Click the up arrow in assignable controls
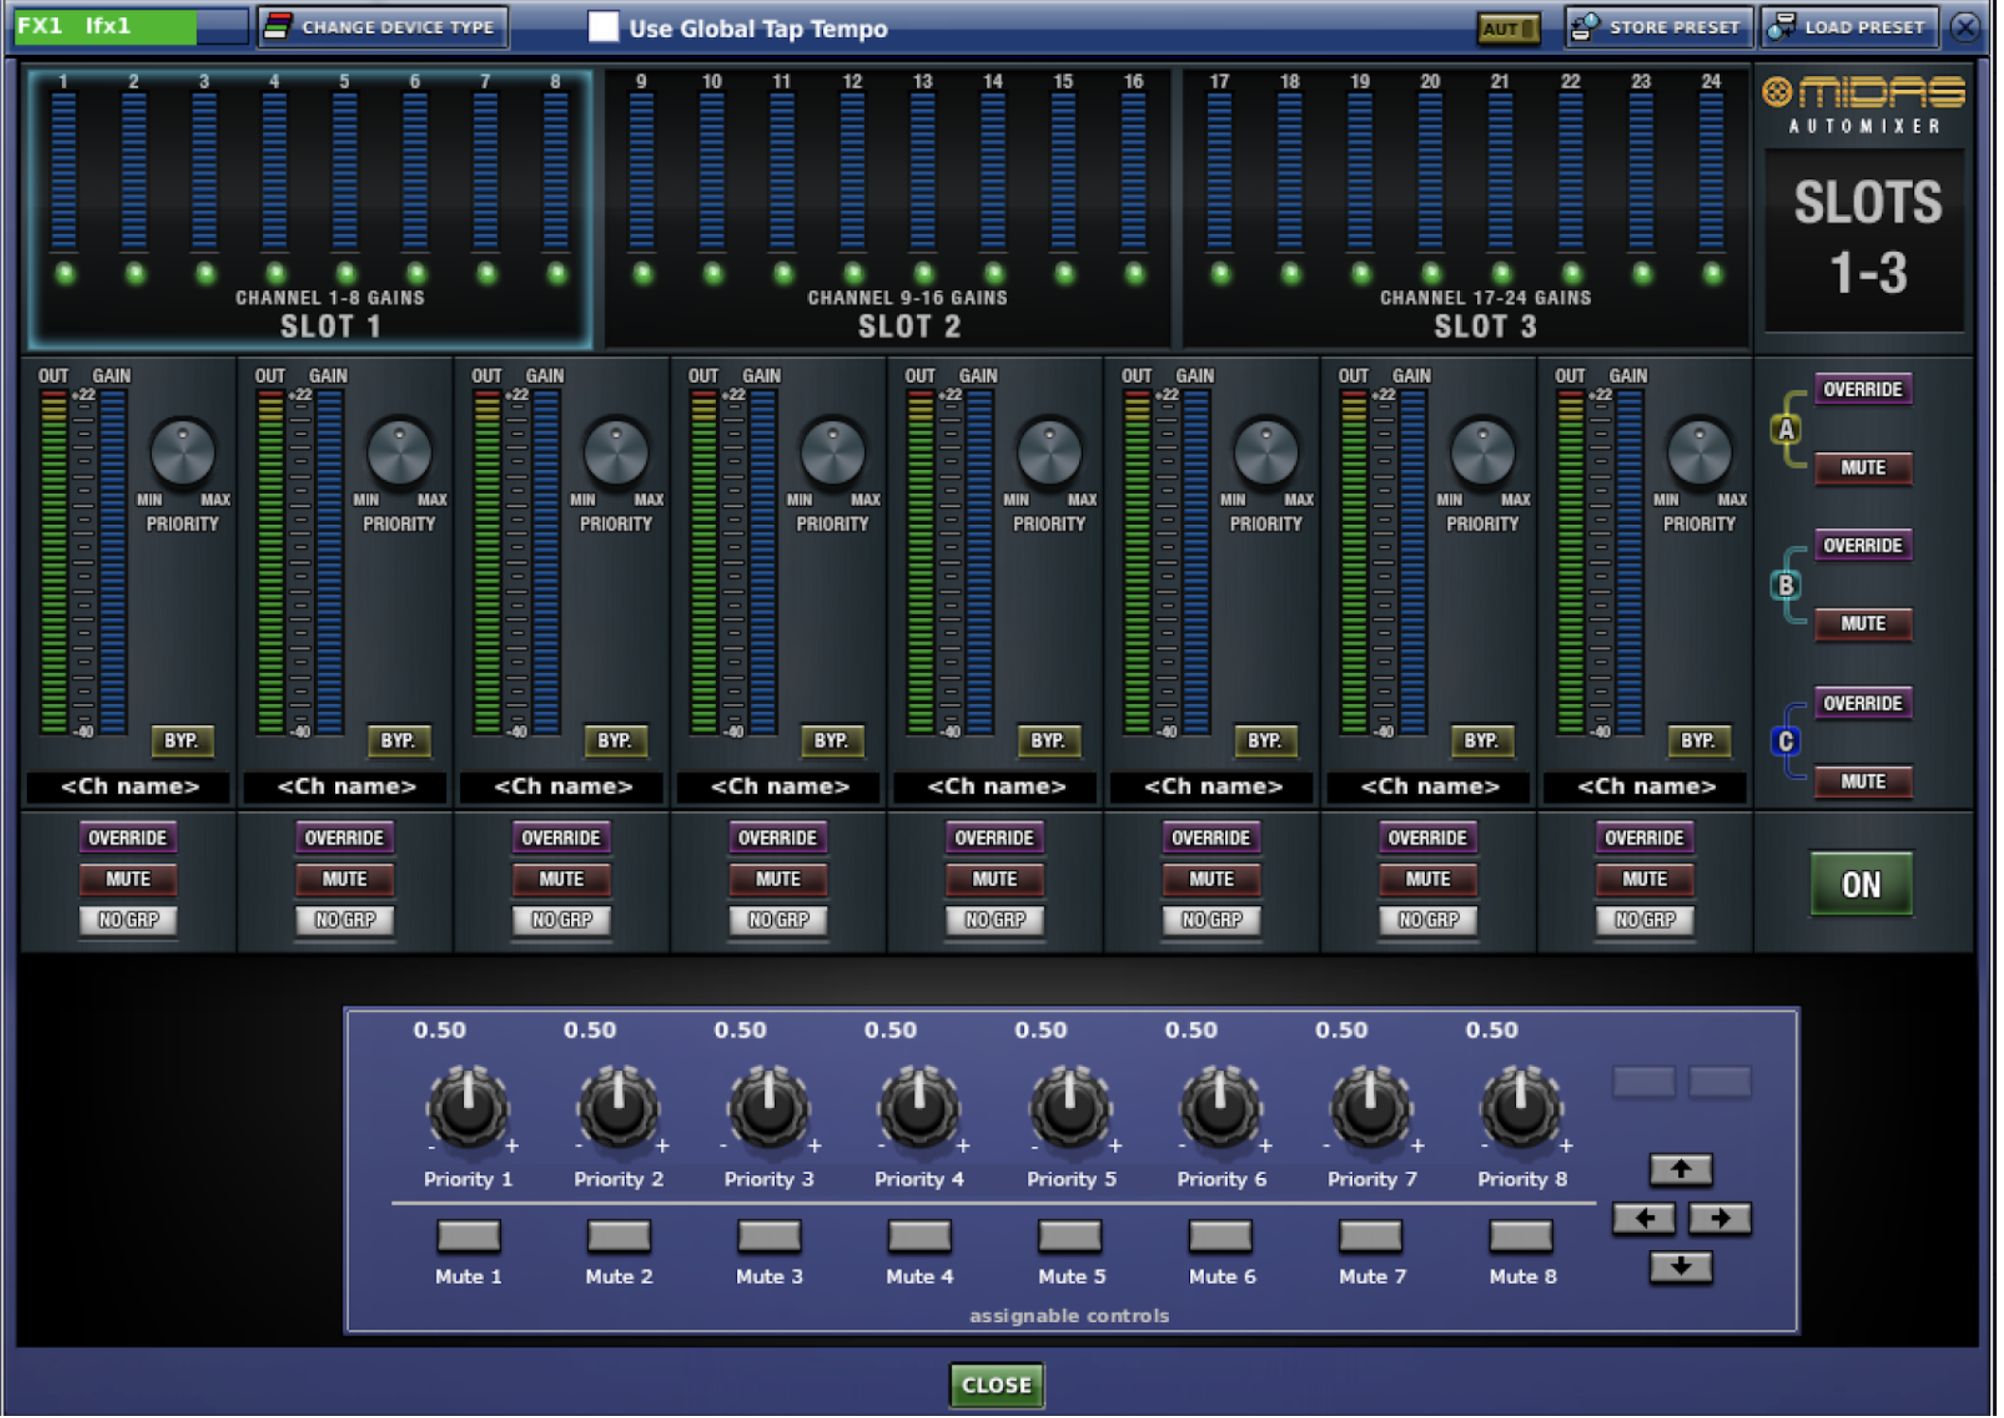 click(1681, 1169)
